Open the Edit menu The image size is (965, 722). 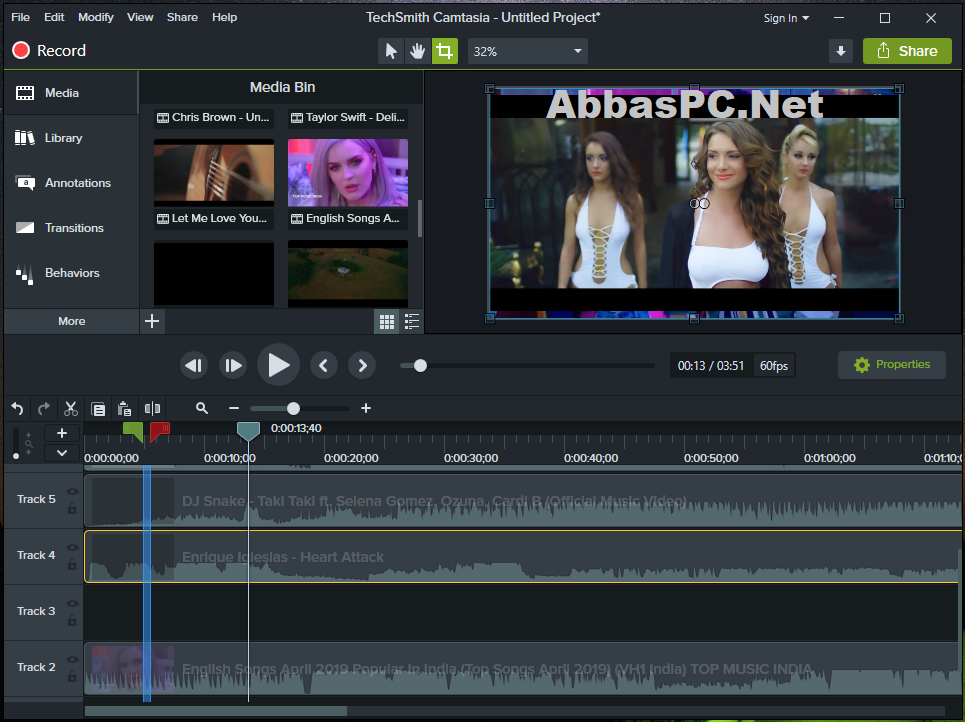pos(54,17)
